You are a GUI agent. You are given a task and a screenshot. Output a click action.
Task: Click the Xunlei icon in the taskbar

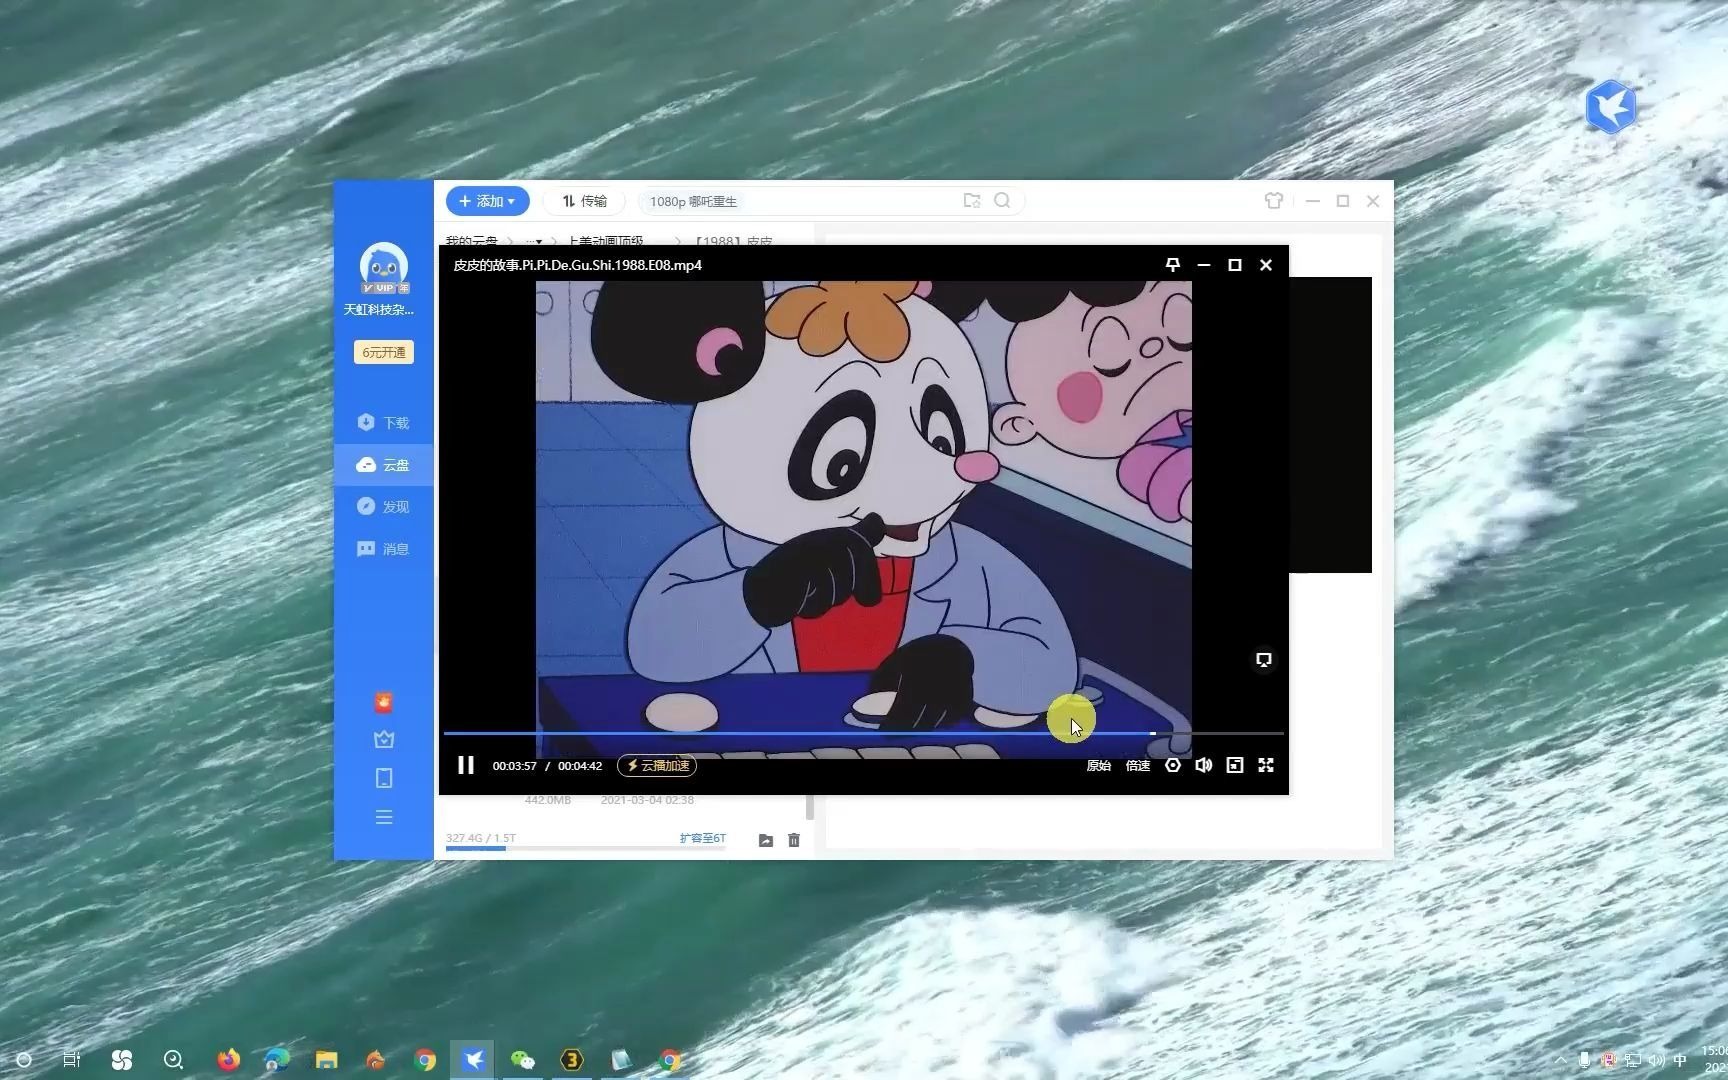click(x=474, y=1060)
